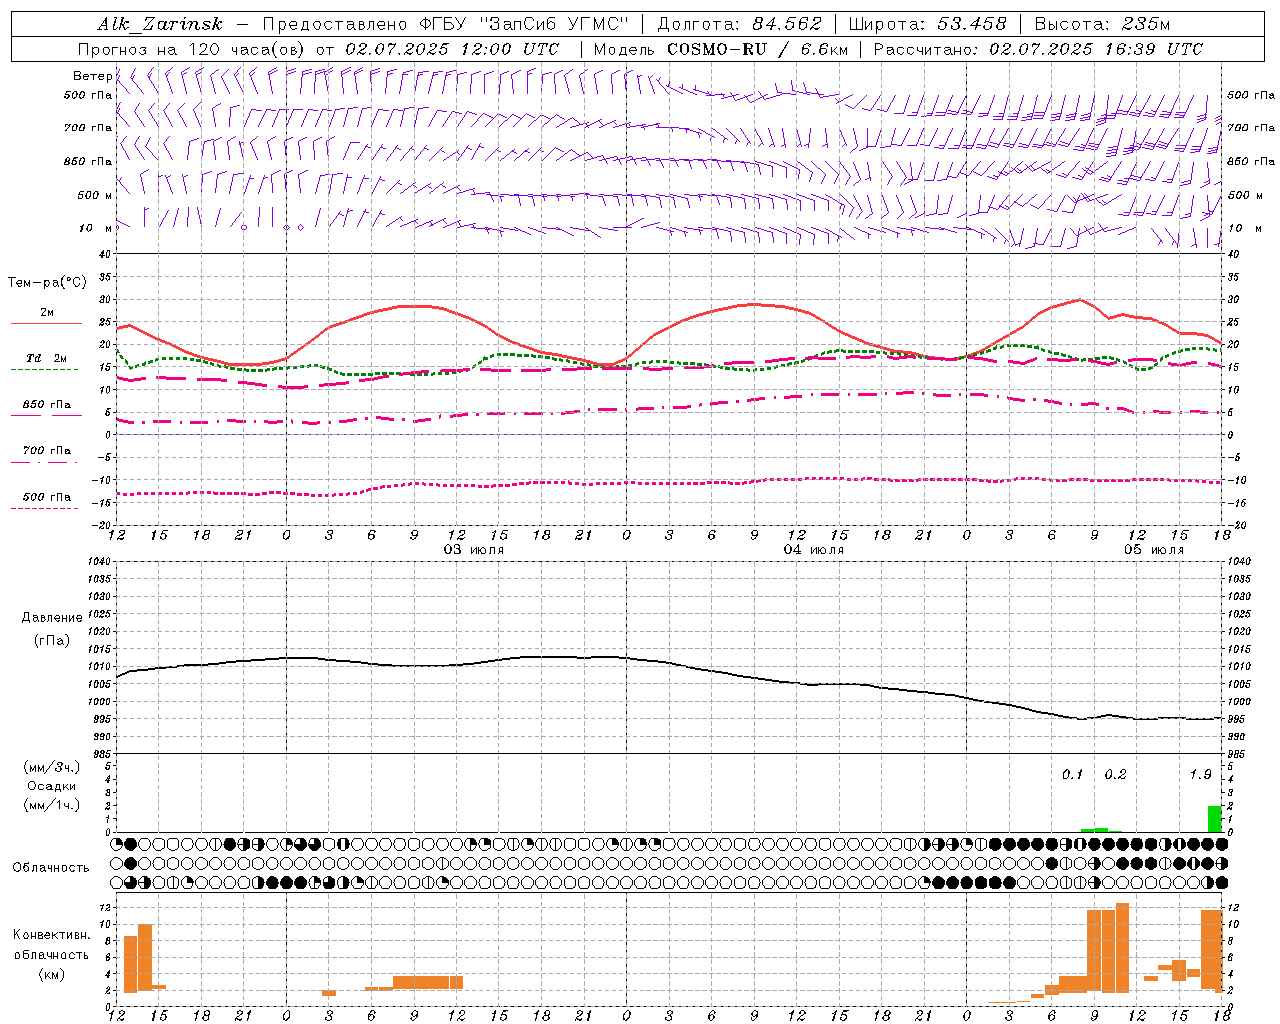Click the 0.2 precipitation amount value
The height and width of the screenshot is (1024, 1280).
pyautogui.click(x=1115, y=774)
